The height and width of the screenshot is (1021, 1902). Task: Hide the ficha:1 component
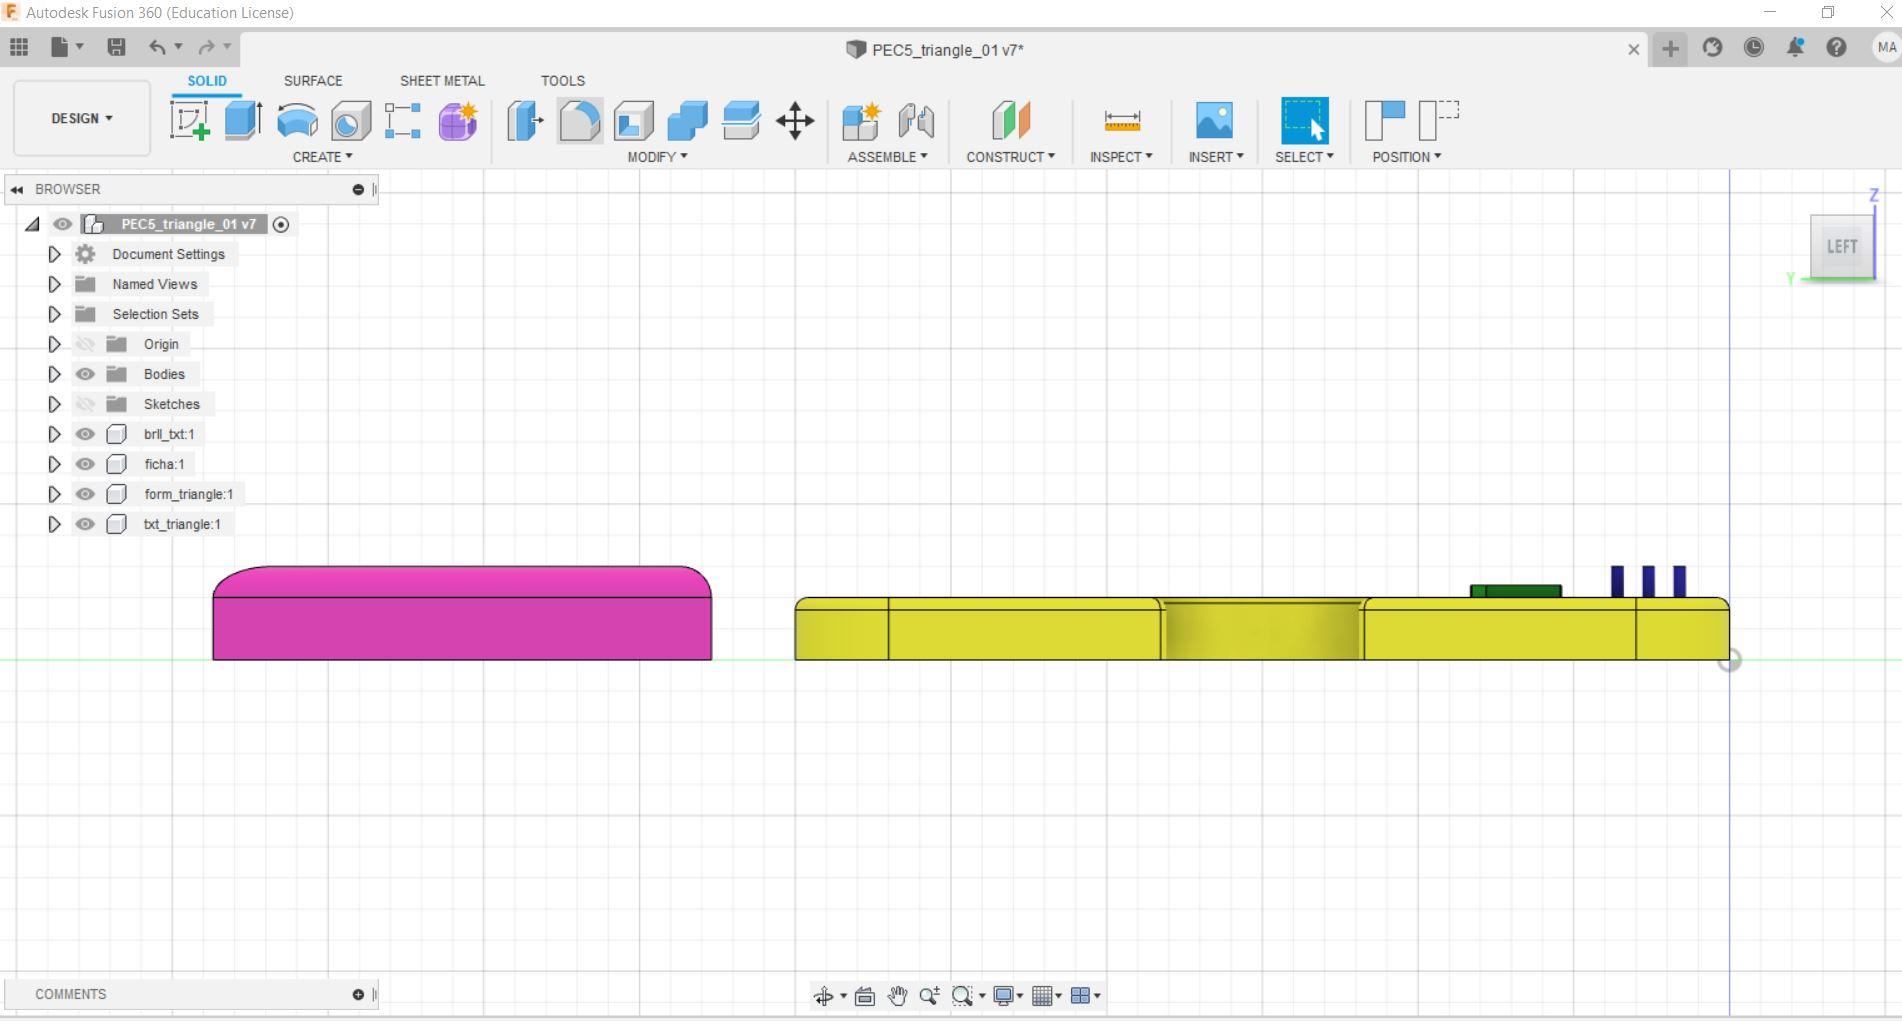85,464
